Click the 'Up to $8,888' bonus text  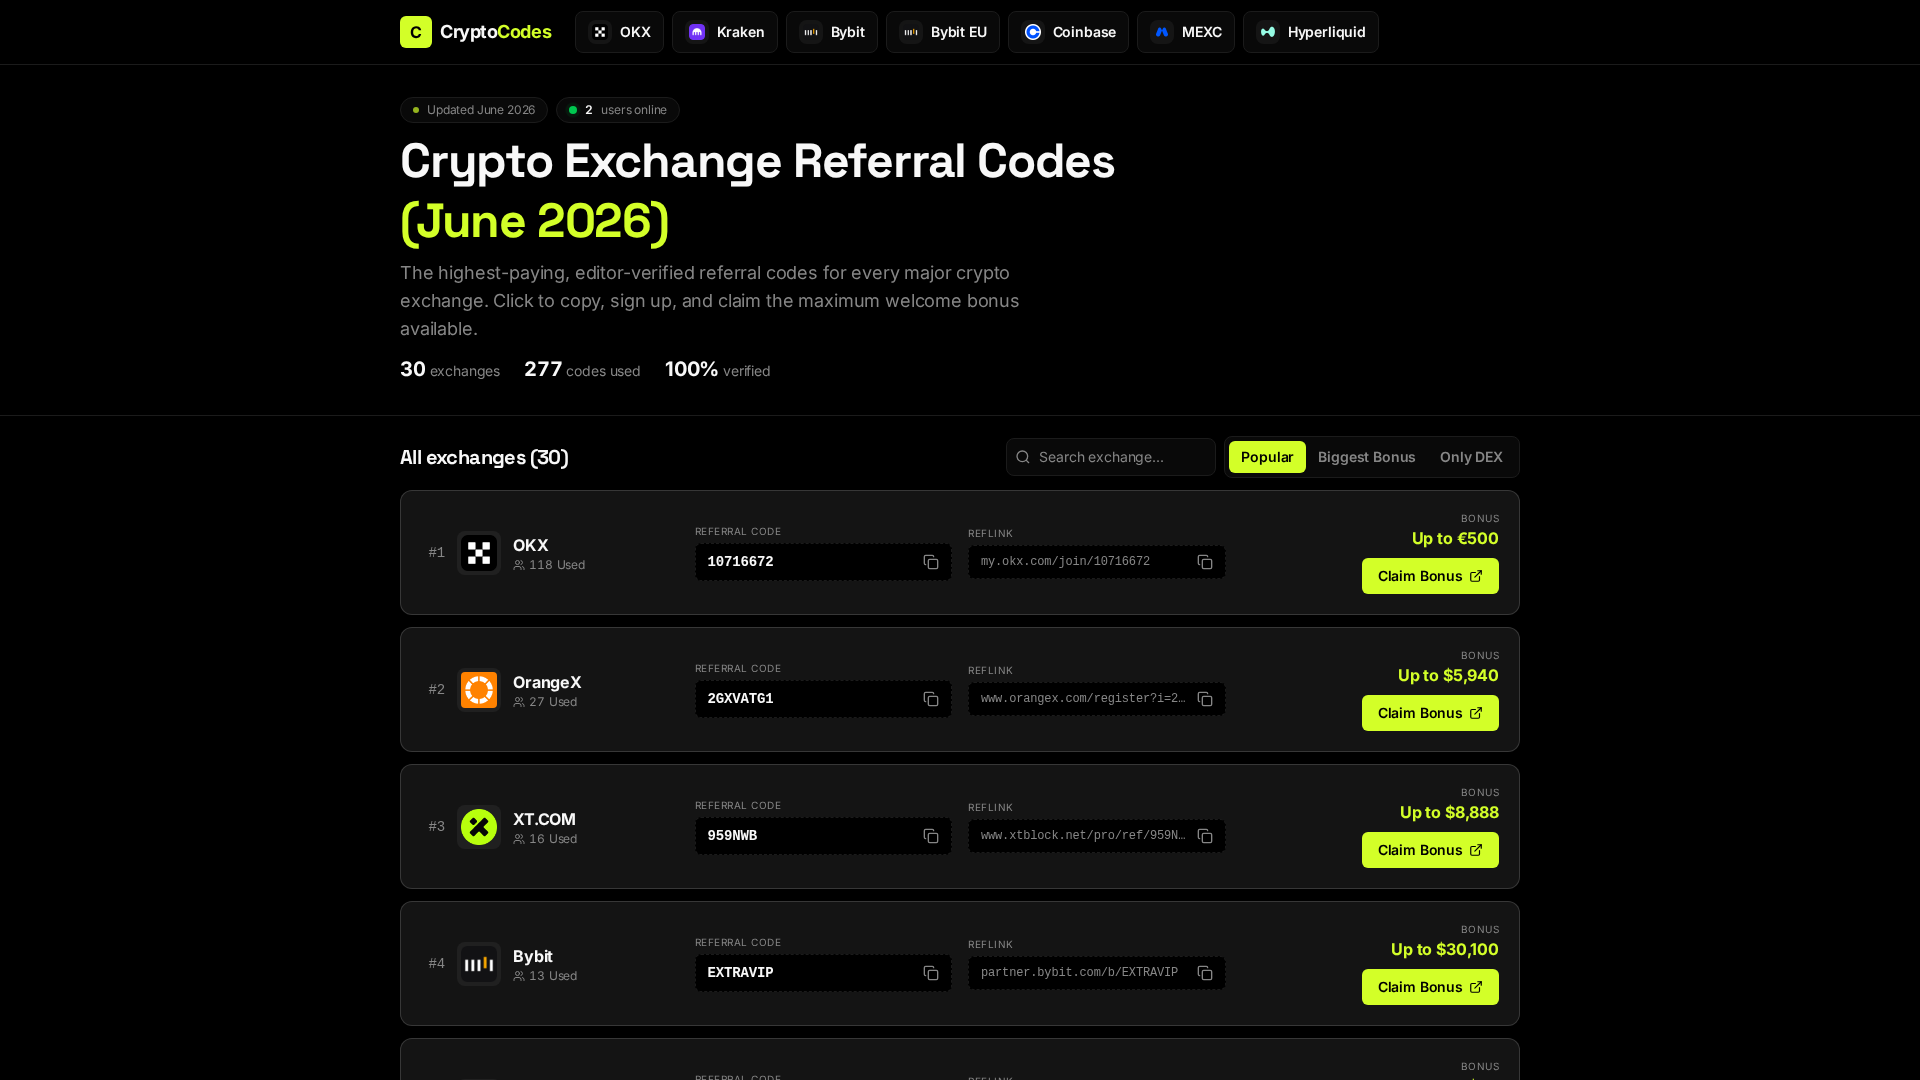click(x=1449, y=812)
